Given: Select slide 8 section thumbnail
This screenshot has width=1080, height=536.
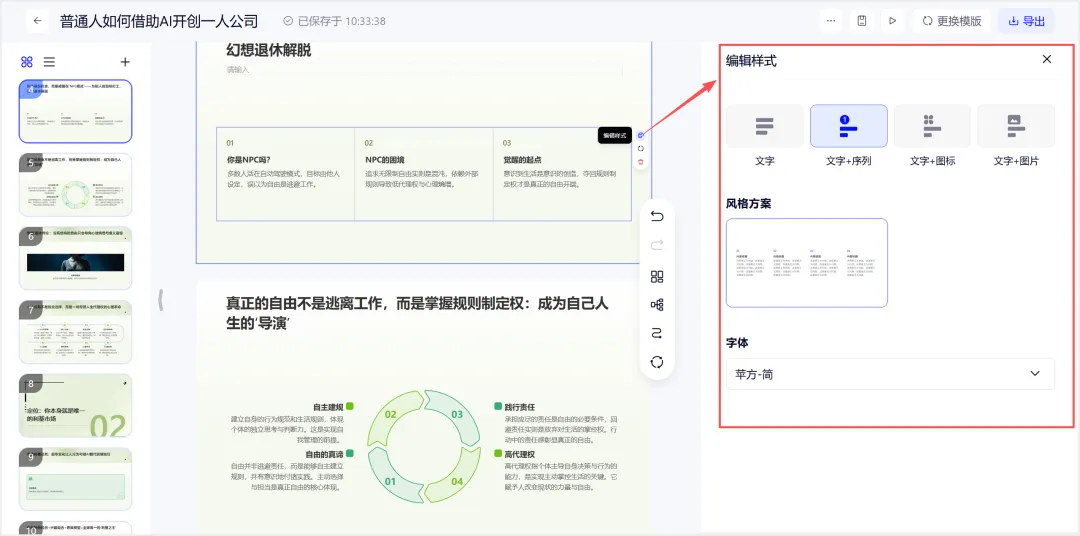Looking at the screenshot, I should [76, 406].
